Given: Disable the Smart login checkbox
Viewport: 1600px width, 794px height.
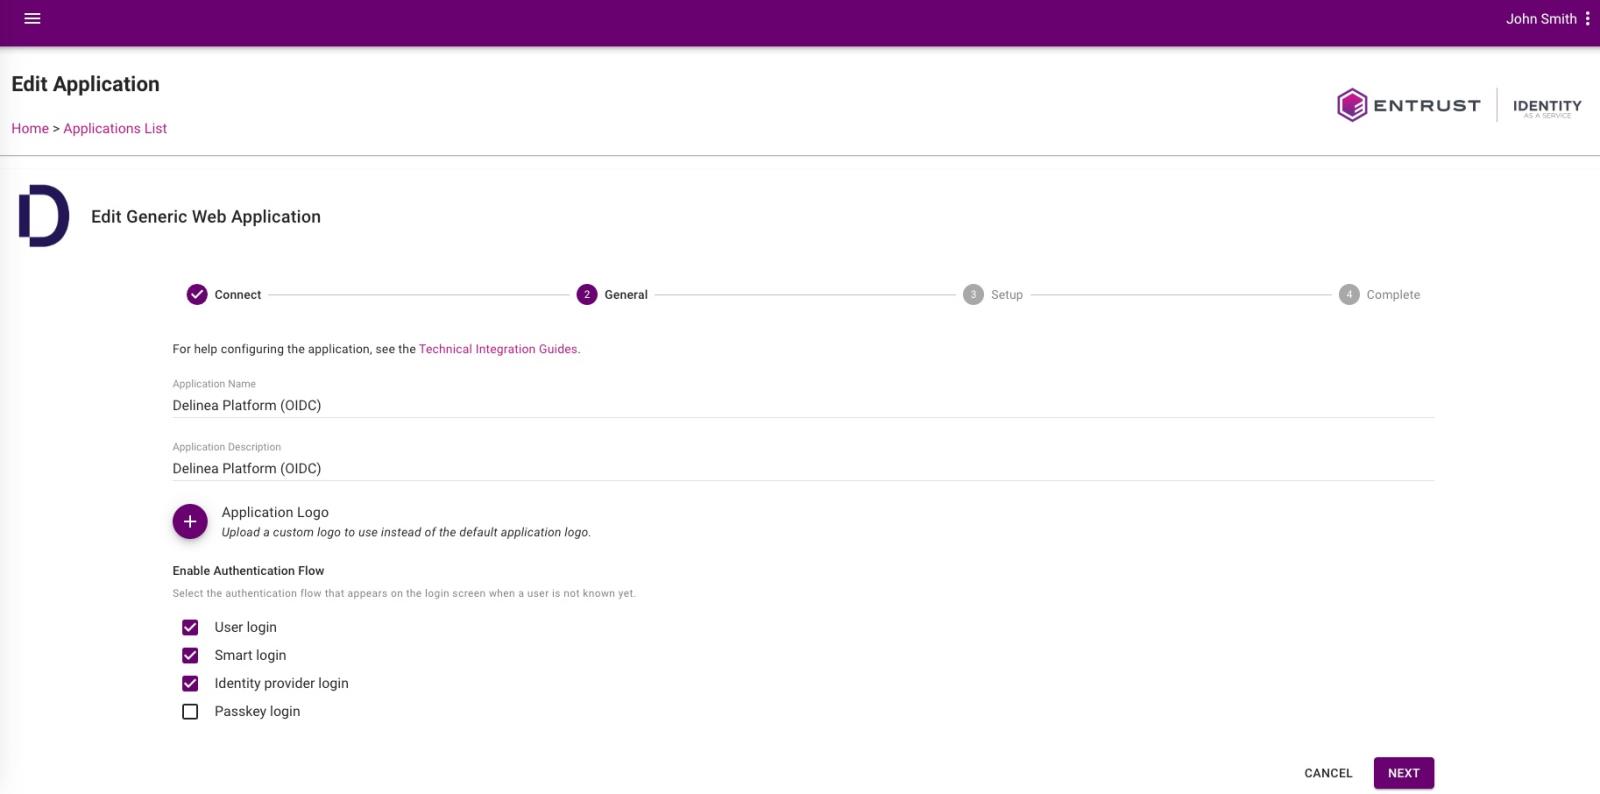Looking at the screenshot, I should coord(190,656).
